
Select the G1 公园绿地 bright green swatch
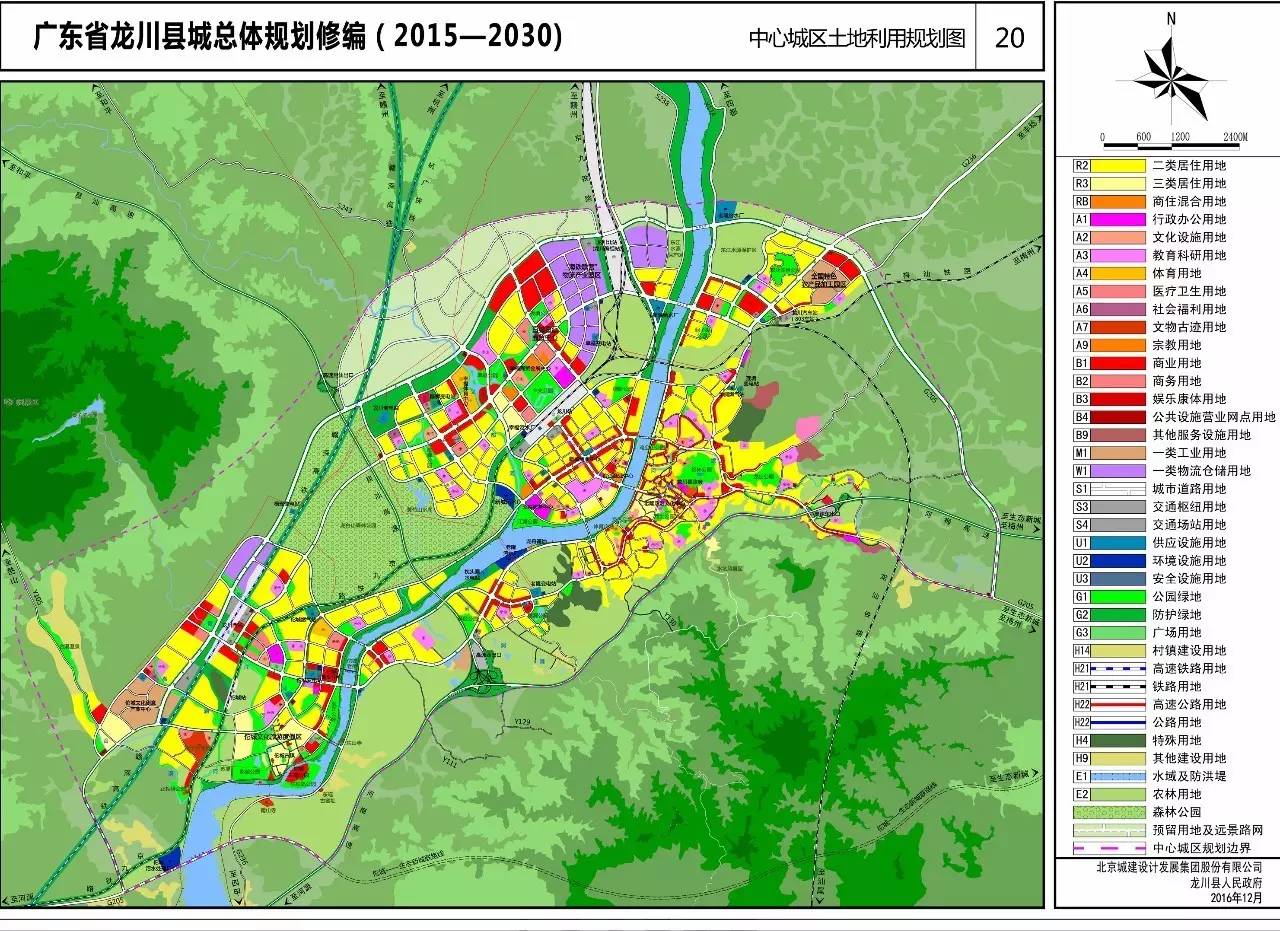pyautogui.click(x=1118, y=598)
